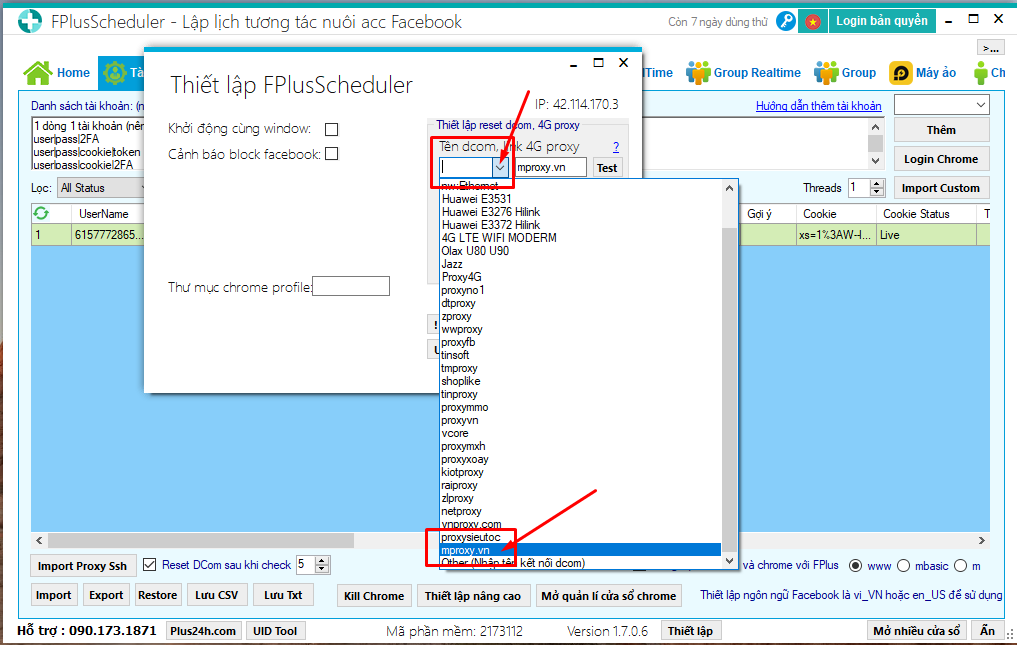Collapse the dcom name dropdown arrow

coord(500,167)
